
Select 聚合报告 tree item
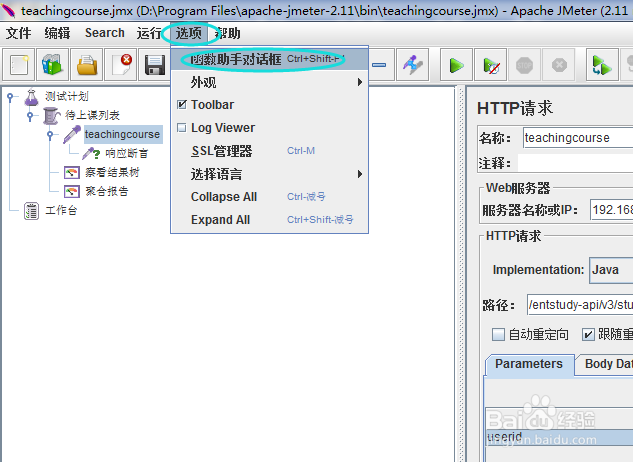pyautogui.click(x=107, y=191)
